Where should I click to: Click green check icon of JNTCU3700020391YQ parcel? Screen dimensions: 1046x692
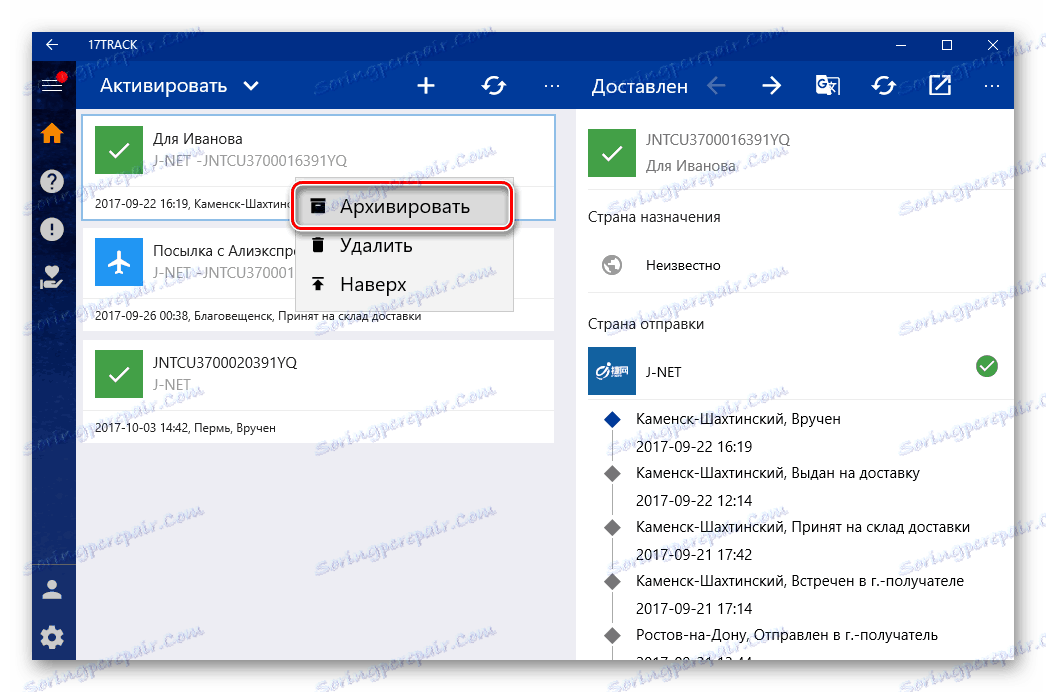click(119, 374)
